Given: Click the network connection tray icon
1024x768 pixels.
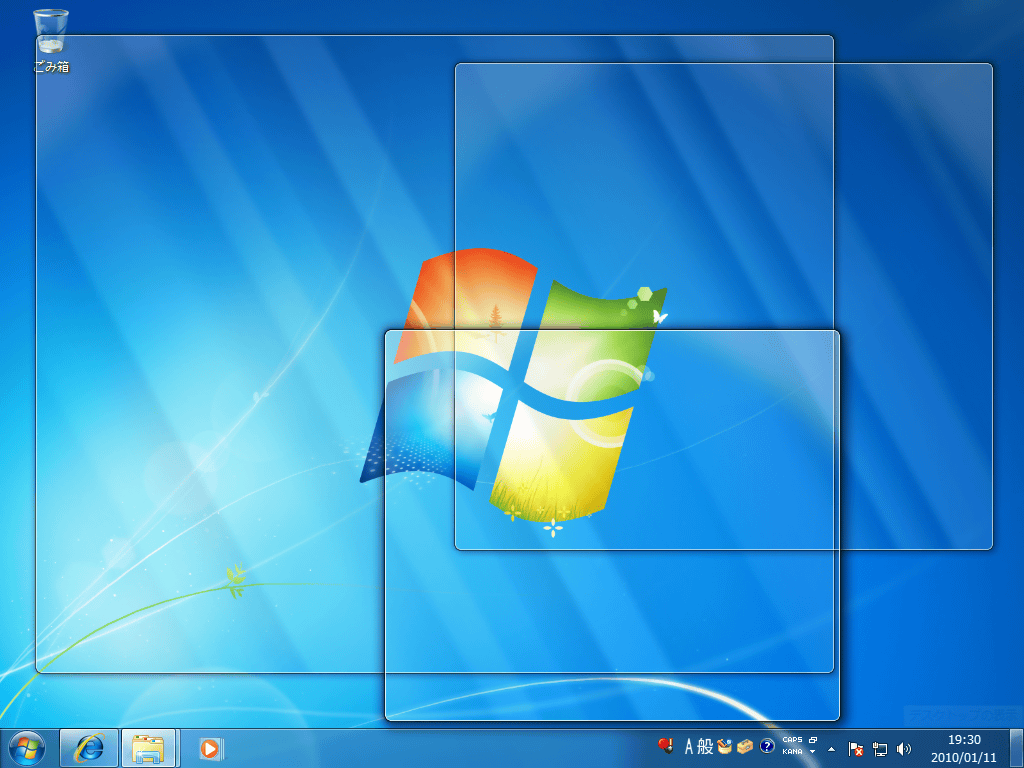Looking at the screenshot, I should pyautogui.click(x=880, y=748).
